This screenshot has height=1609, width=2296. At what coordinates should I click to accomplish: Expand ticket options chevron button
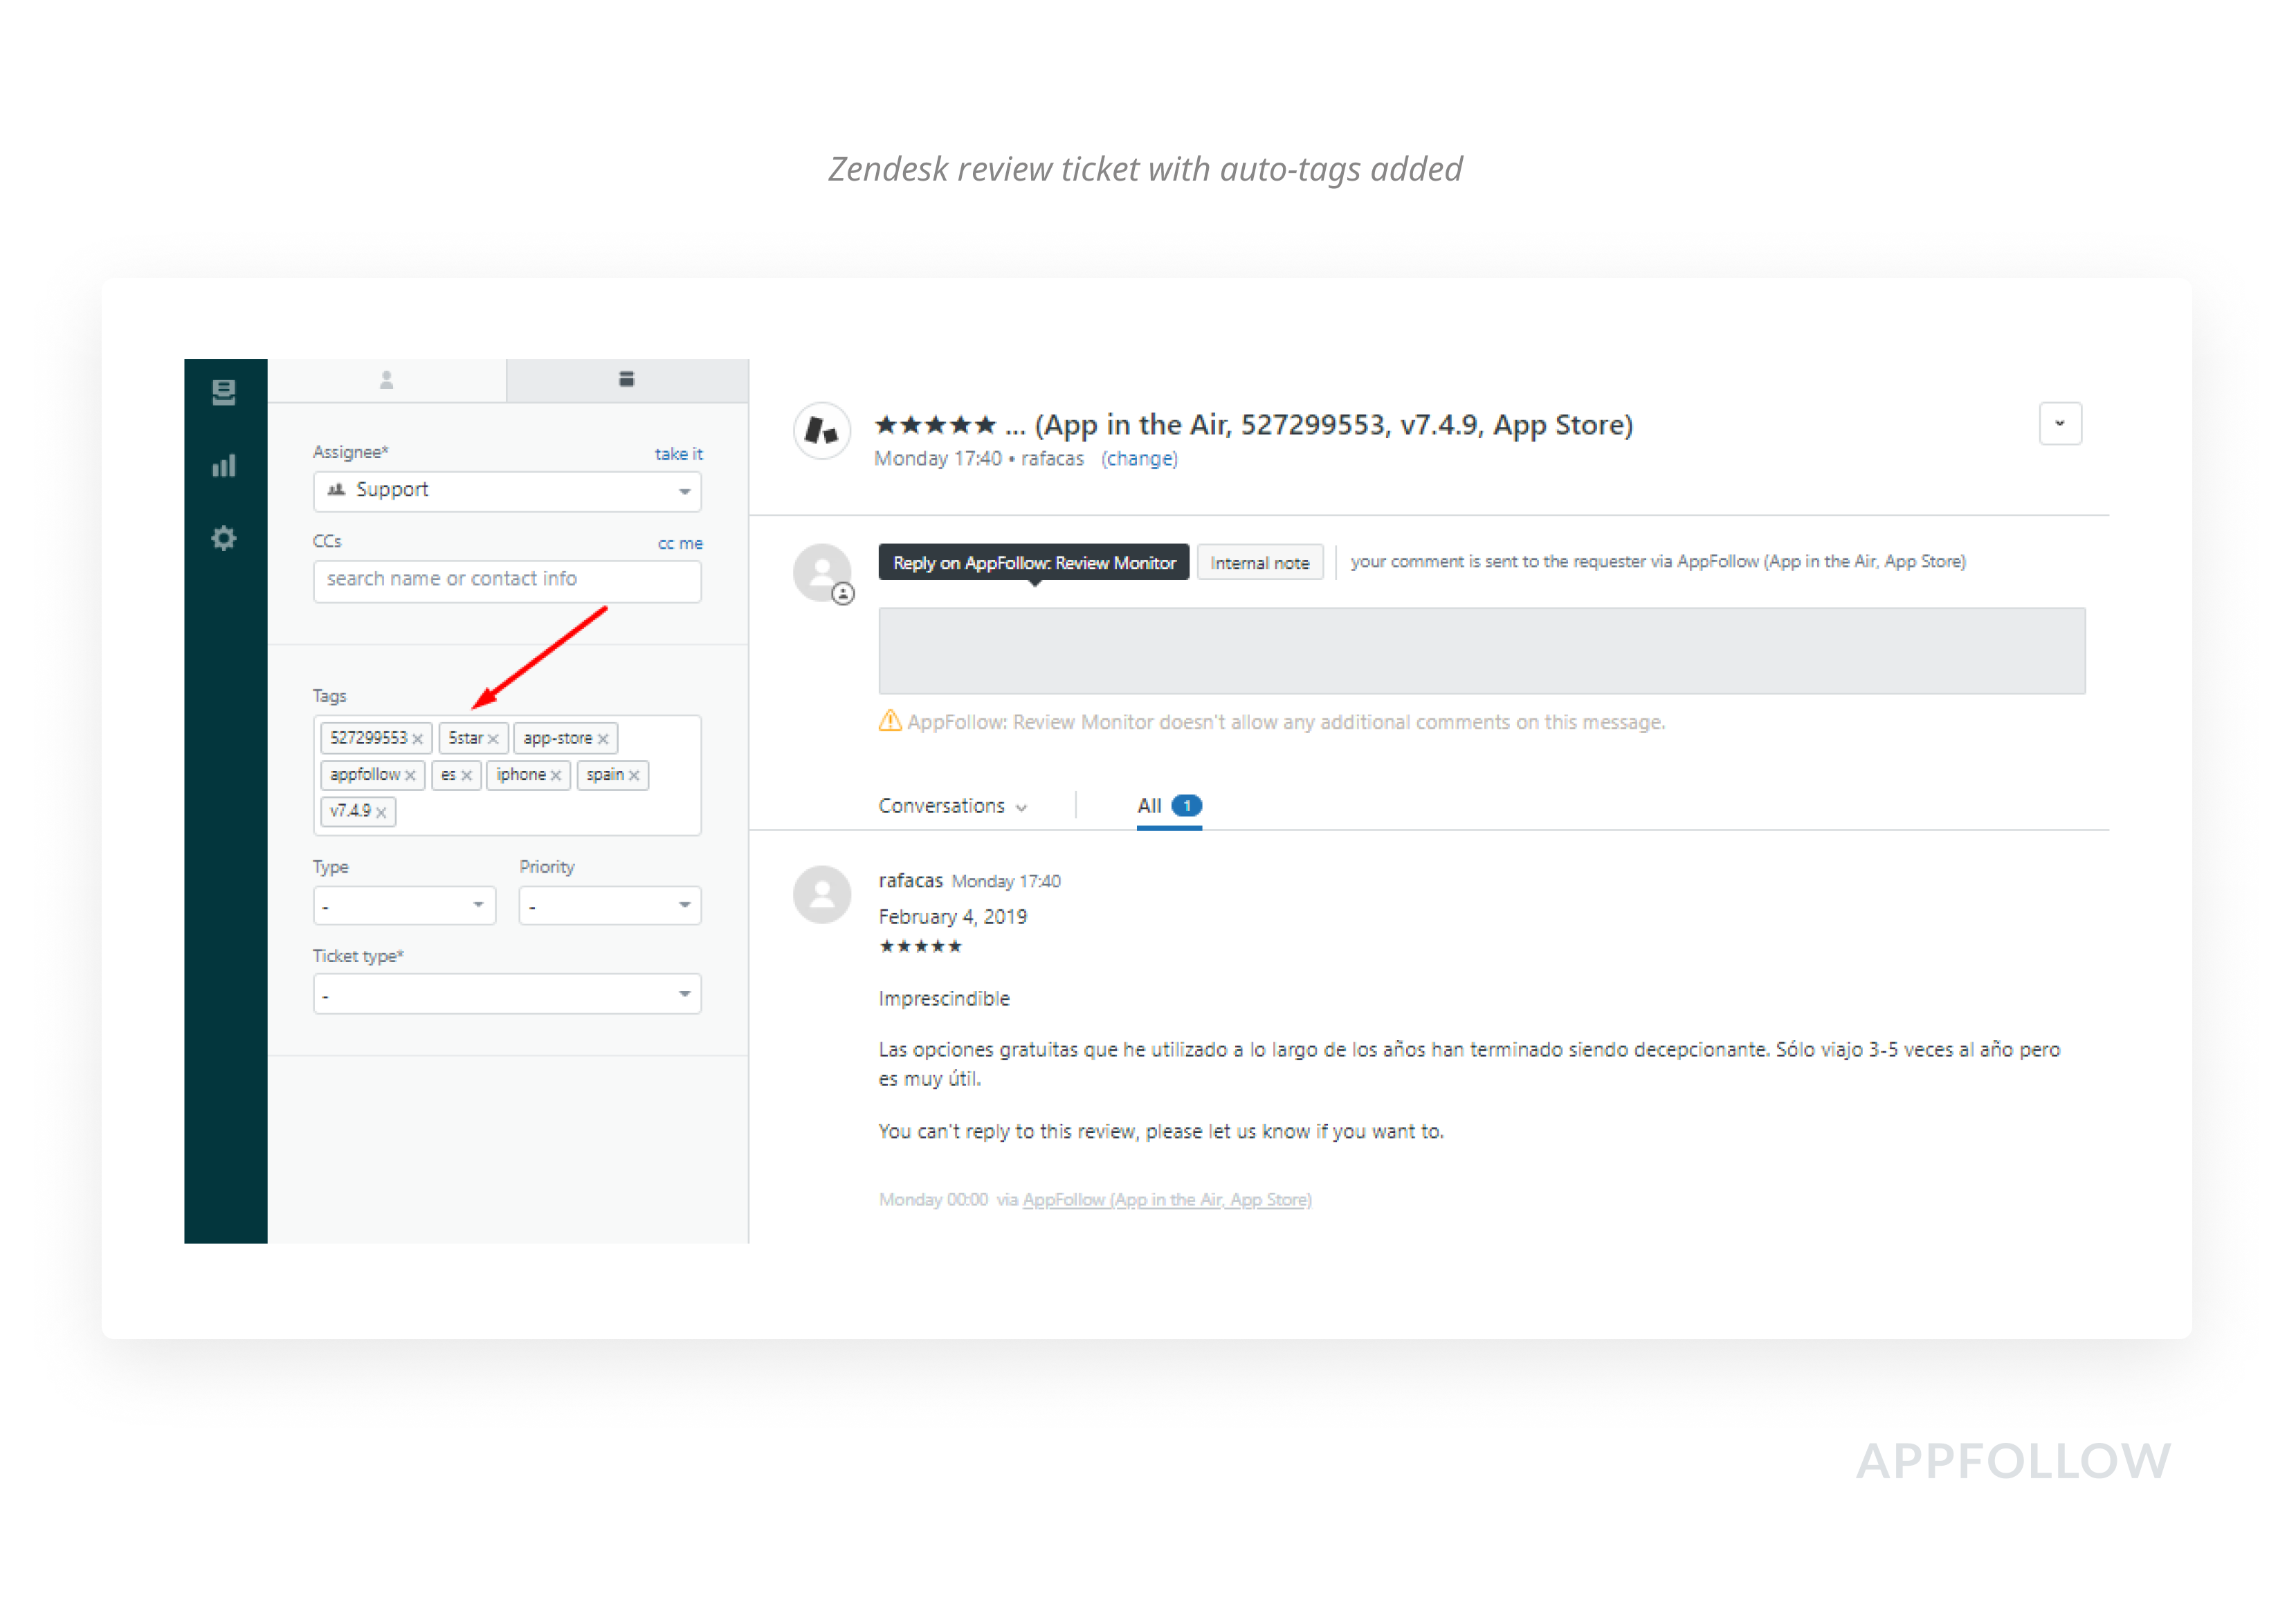[2060, 424]
